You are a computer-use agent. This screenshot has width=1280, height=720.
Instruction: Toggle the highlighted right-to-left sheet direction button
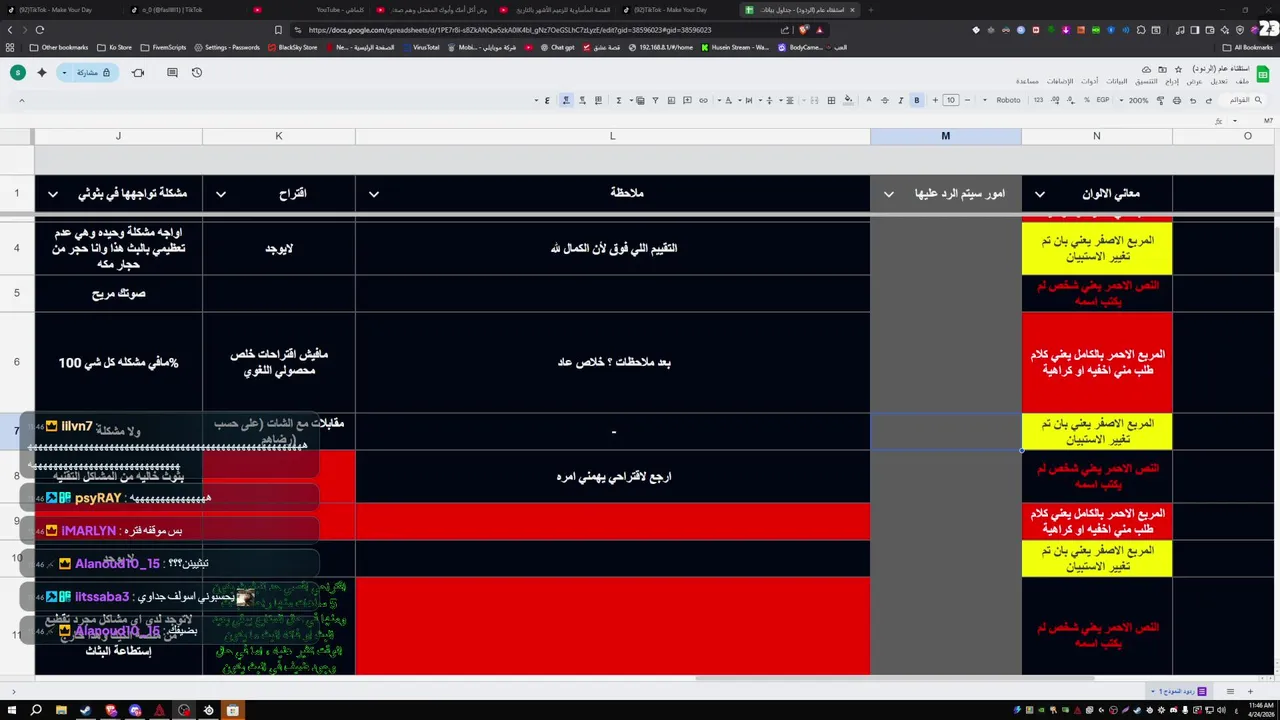[x=566, y=100]
